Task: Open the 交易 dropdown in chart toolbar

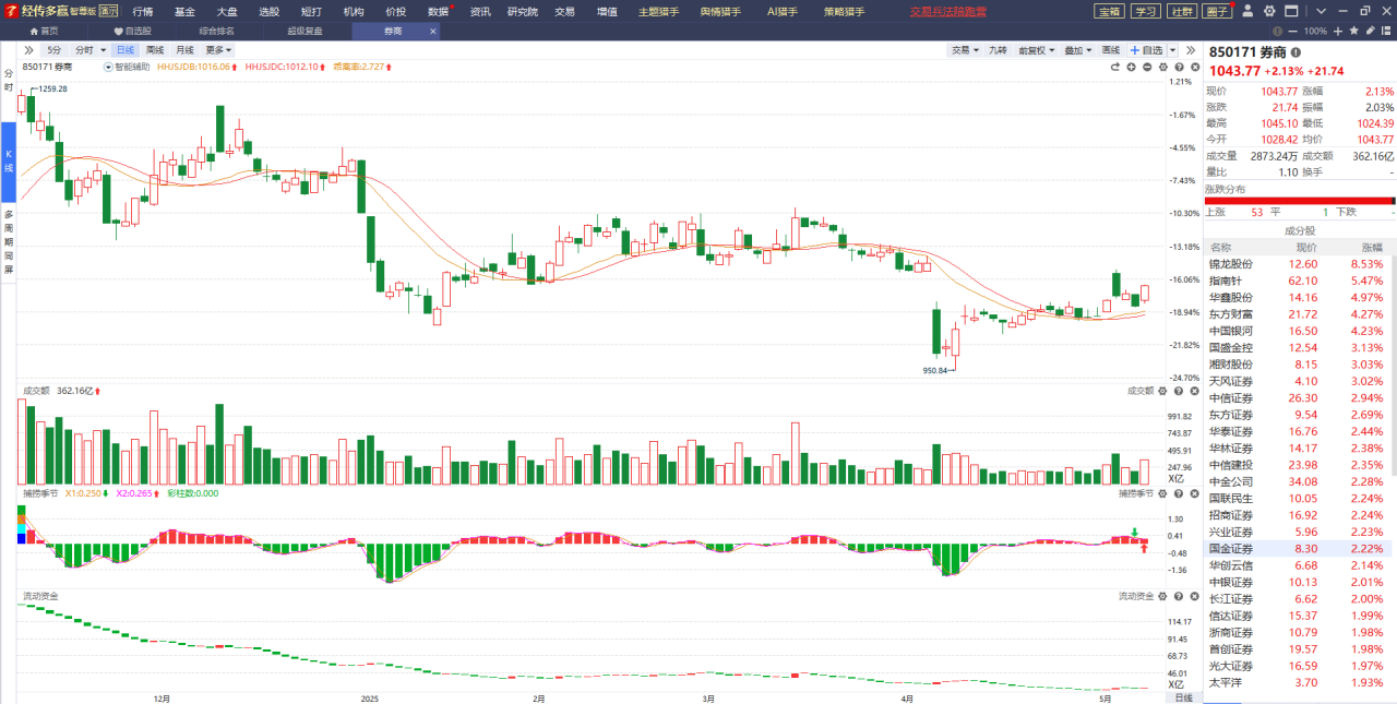Action: tap(964, 50)
